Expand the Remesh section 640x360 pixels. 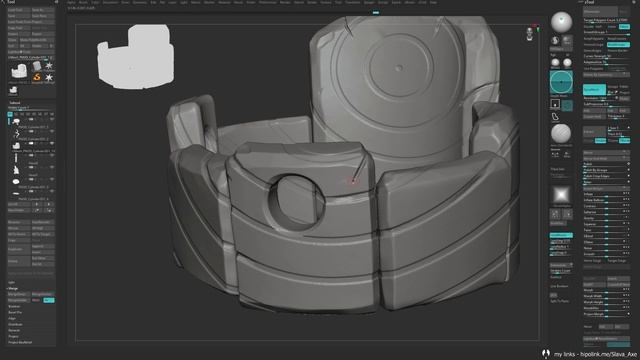tap(14, 330)
